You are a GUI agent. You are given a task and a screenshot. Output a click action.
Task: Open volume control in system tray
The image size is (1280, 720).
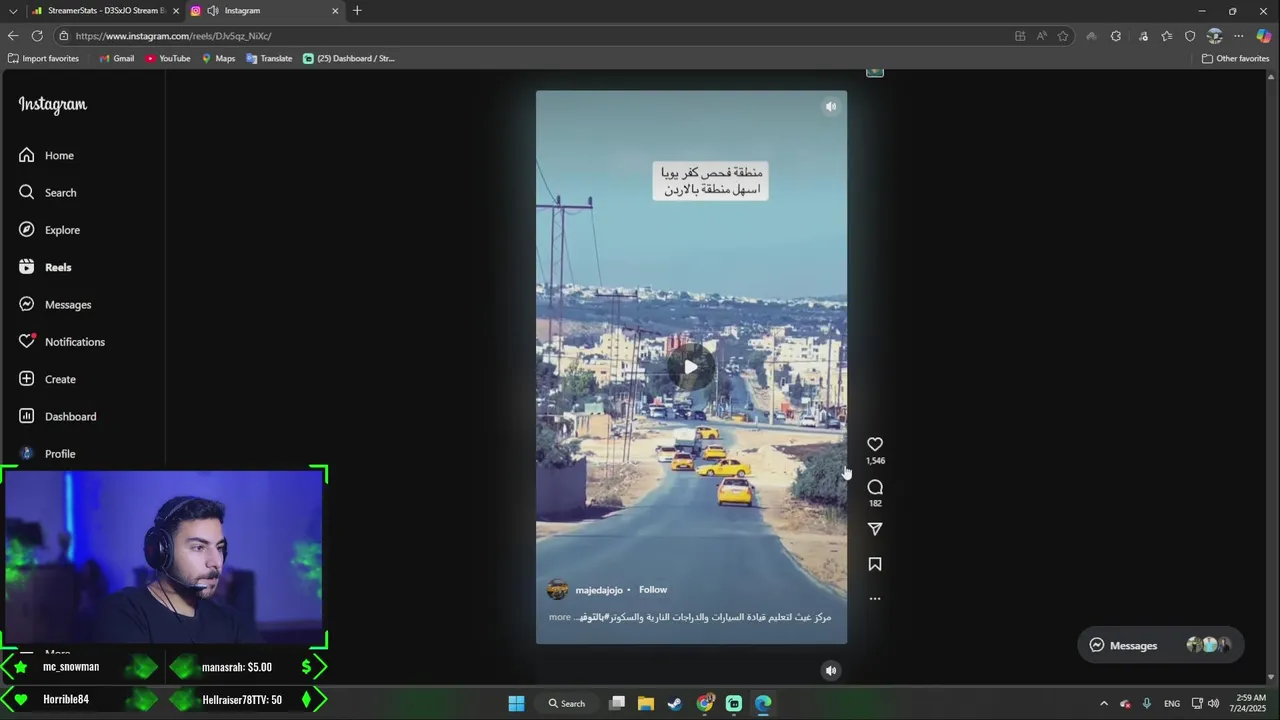click(1213, 703)
